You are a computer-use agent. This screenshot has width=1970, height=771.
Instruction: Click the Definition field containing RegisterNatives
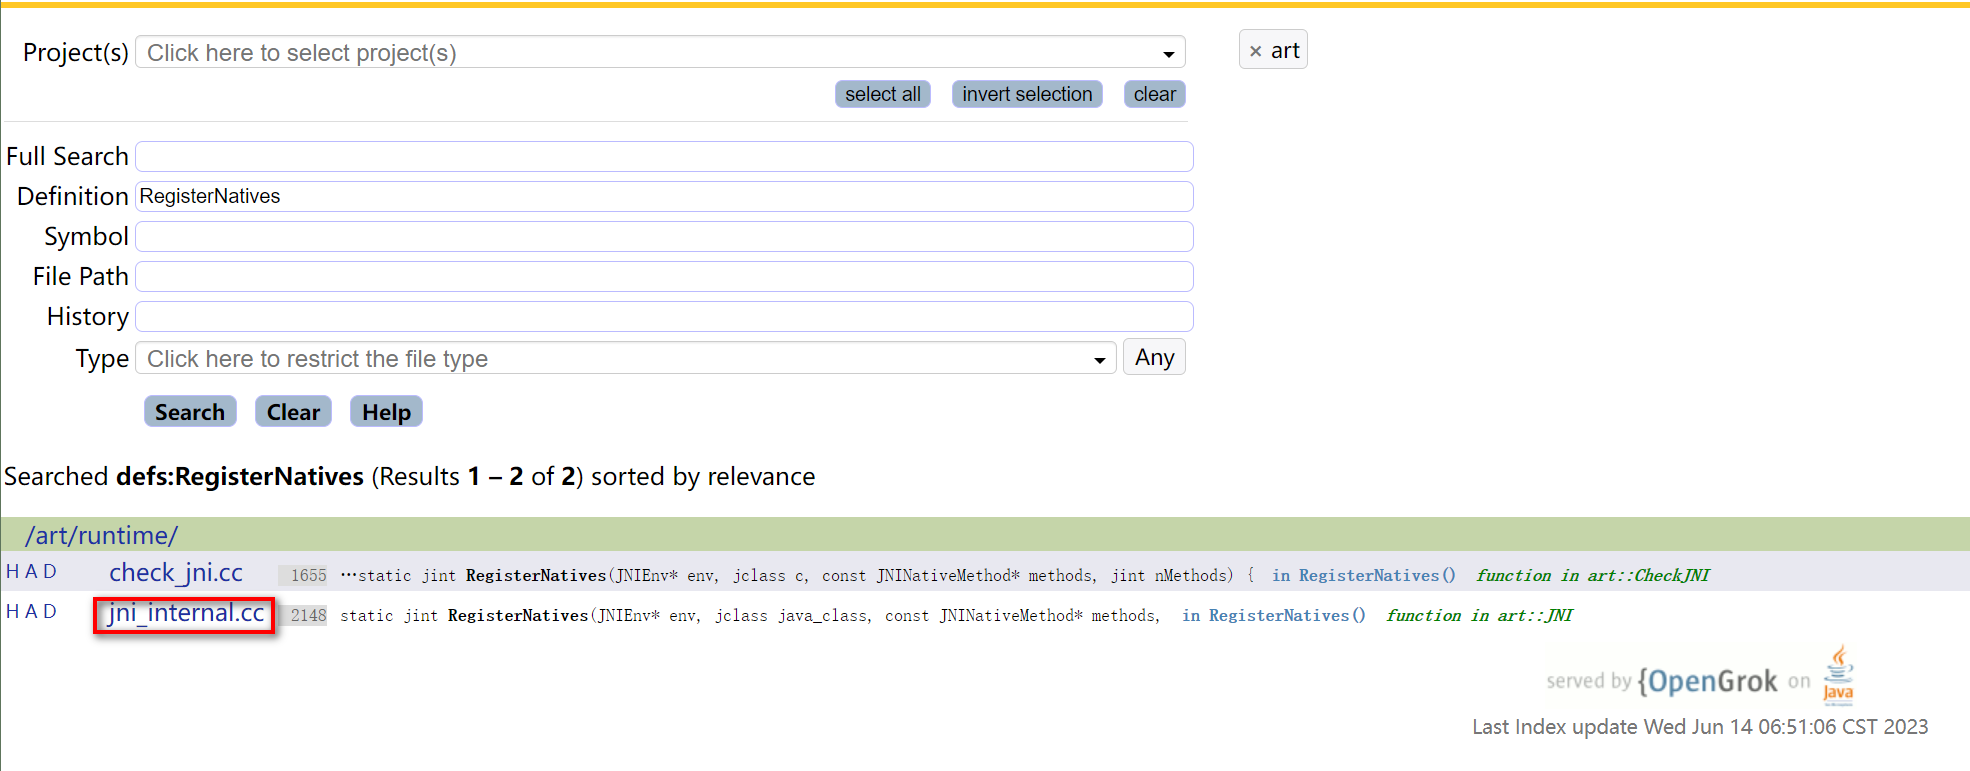click(x=664, y=197)
